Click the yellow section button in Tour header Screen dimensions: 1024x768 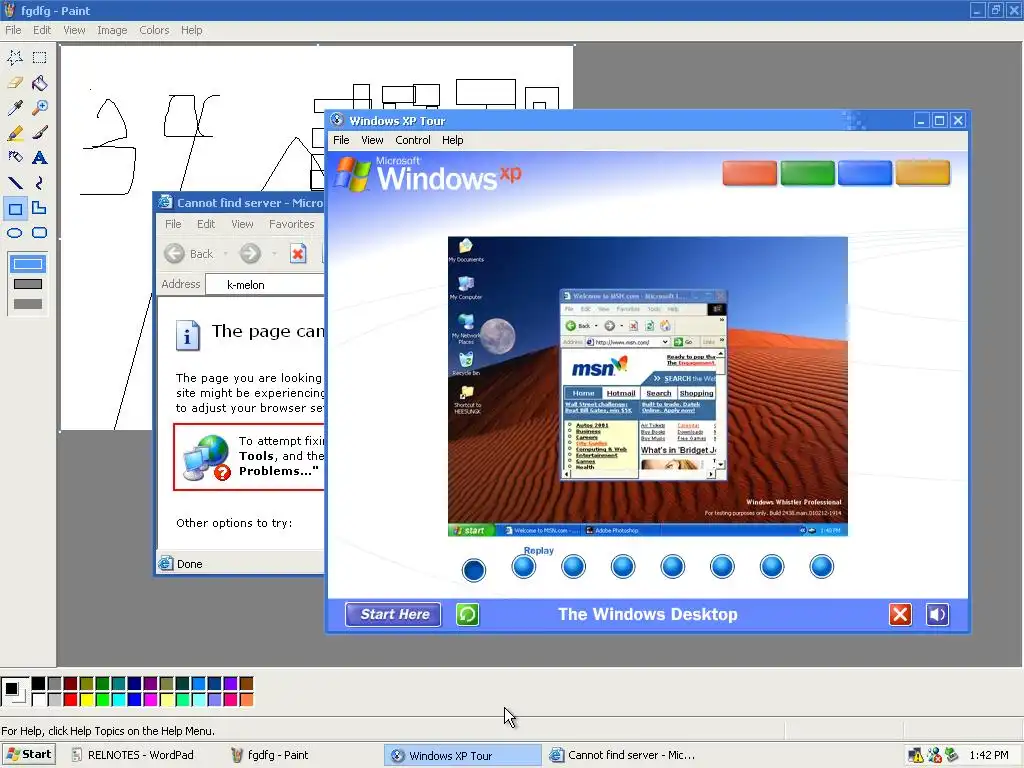[x=923, y=173]
